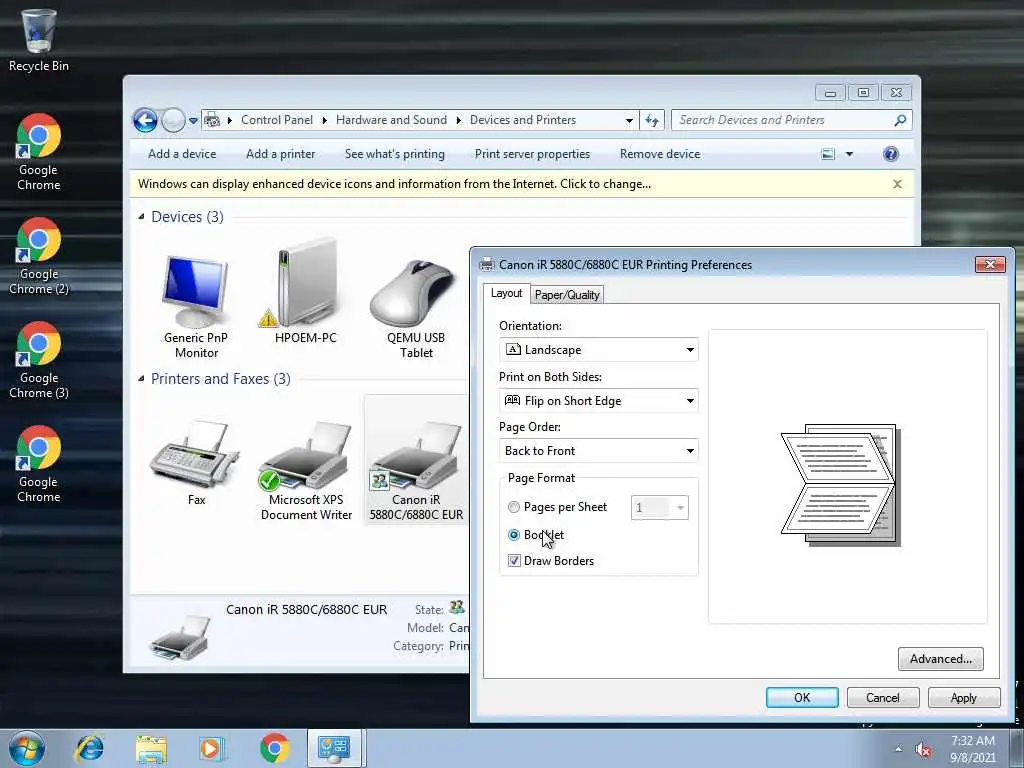
Task: Click the Control Panel taskbar button
Action: 334,748
